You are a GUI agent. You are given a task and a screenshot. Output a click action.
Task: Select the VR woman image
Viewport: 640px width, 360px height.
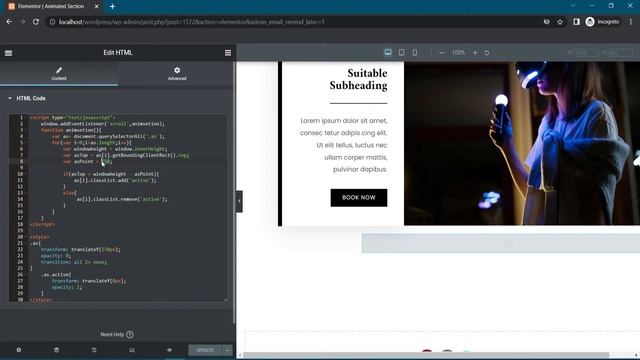coord(522,143)
